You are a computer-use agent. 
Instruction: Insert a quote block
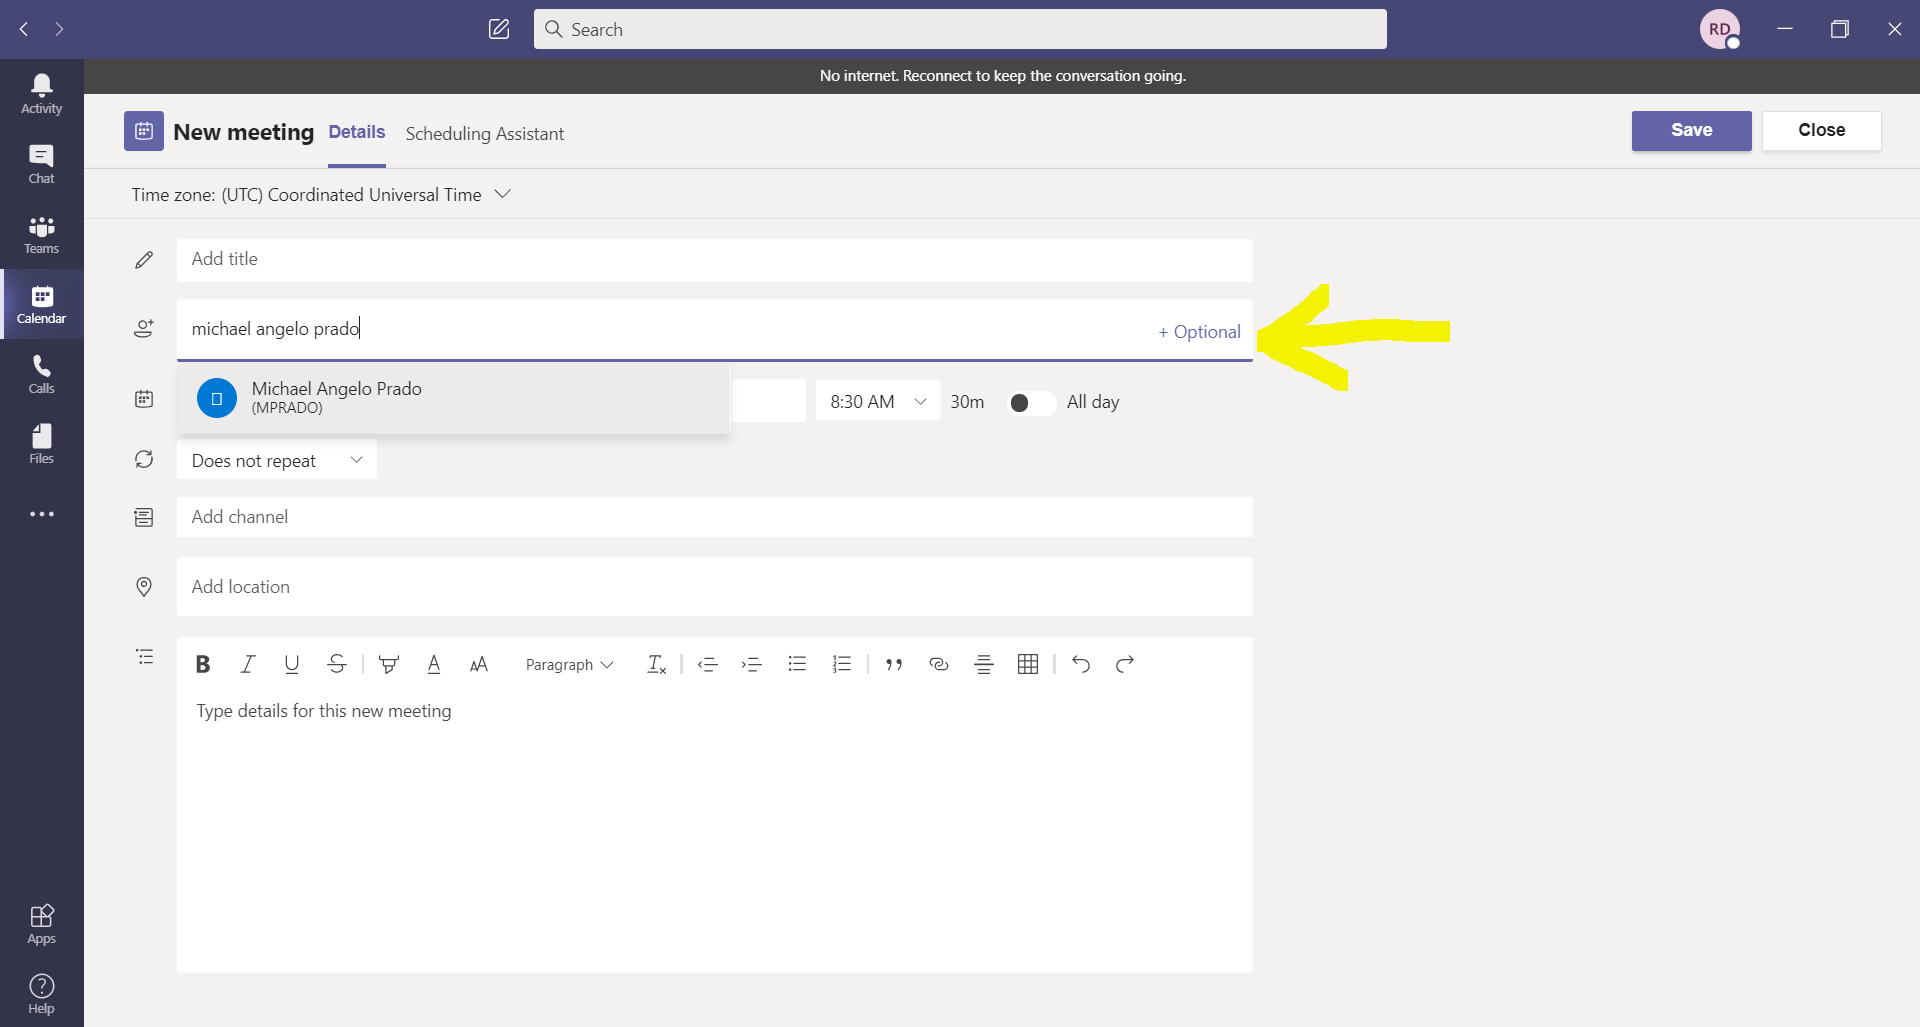pyautogui.click(x=894, y=664)
